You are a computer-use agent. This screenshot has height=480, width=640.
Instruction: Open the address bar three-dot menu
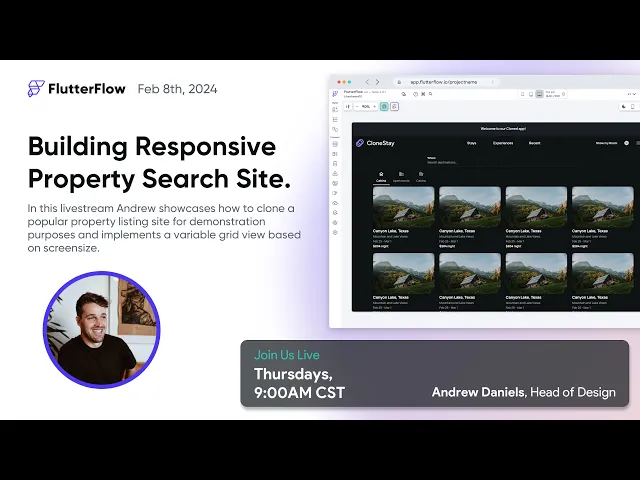[x=493, y=82]
